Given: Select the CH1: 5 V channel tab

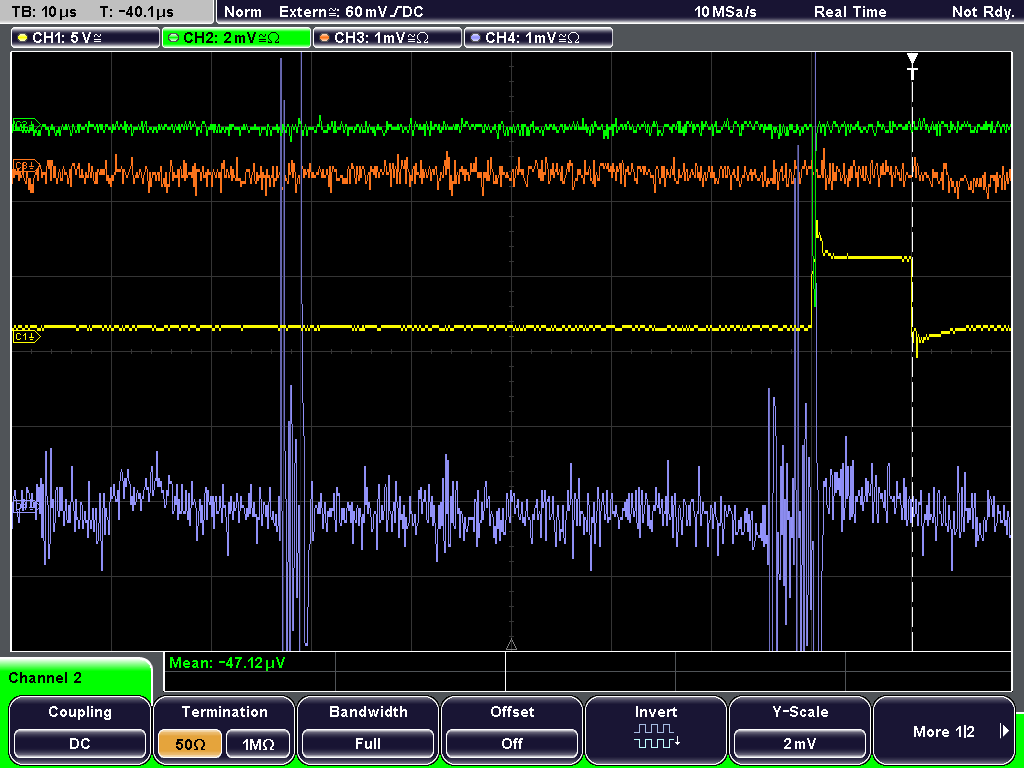Looking at the screenshot, I should click(x=86, y=38).
